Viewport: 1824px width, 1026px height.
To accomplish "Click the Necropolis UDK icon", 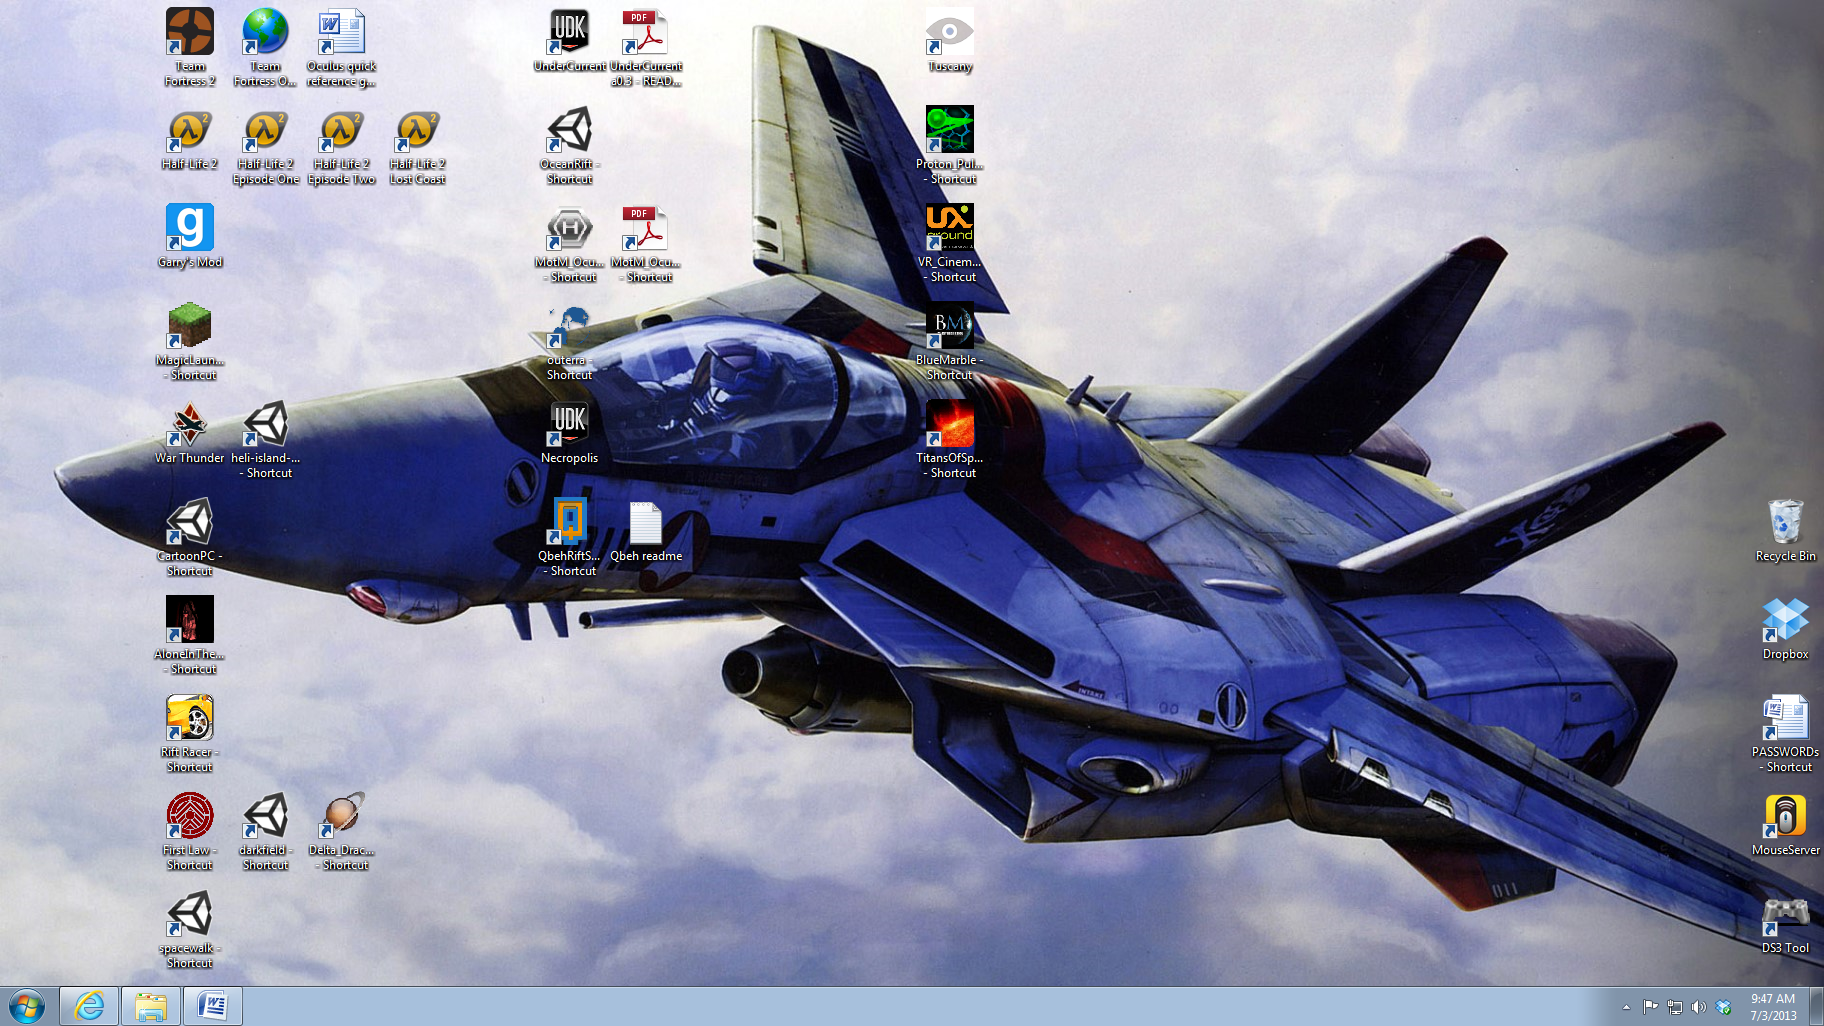I will pos(569,425).
